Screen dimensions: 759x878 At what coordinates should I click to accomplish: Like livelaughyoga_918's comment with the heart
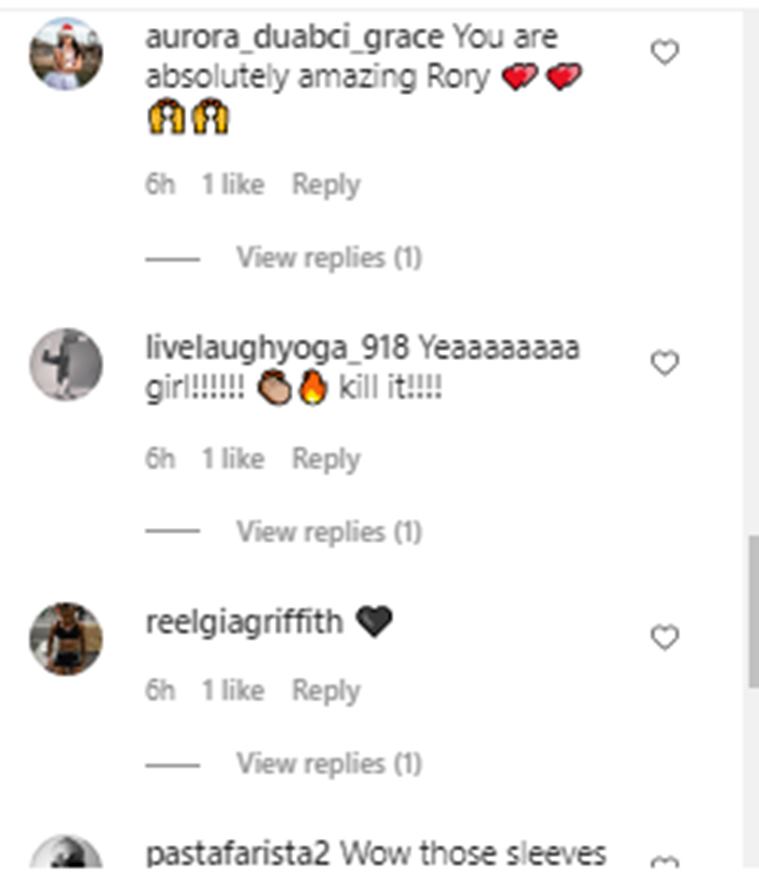pos(665,364)
